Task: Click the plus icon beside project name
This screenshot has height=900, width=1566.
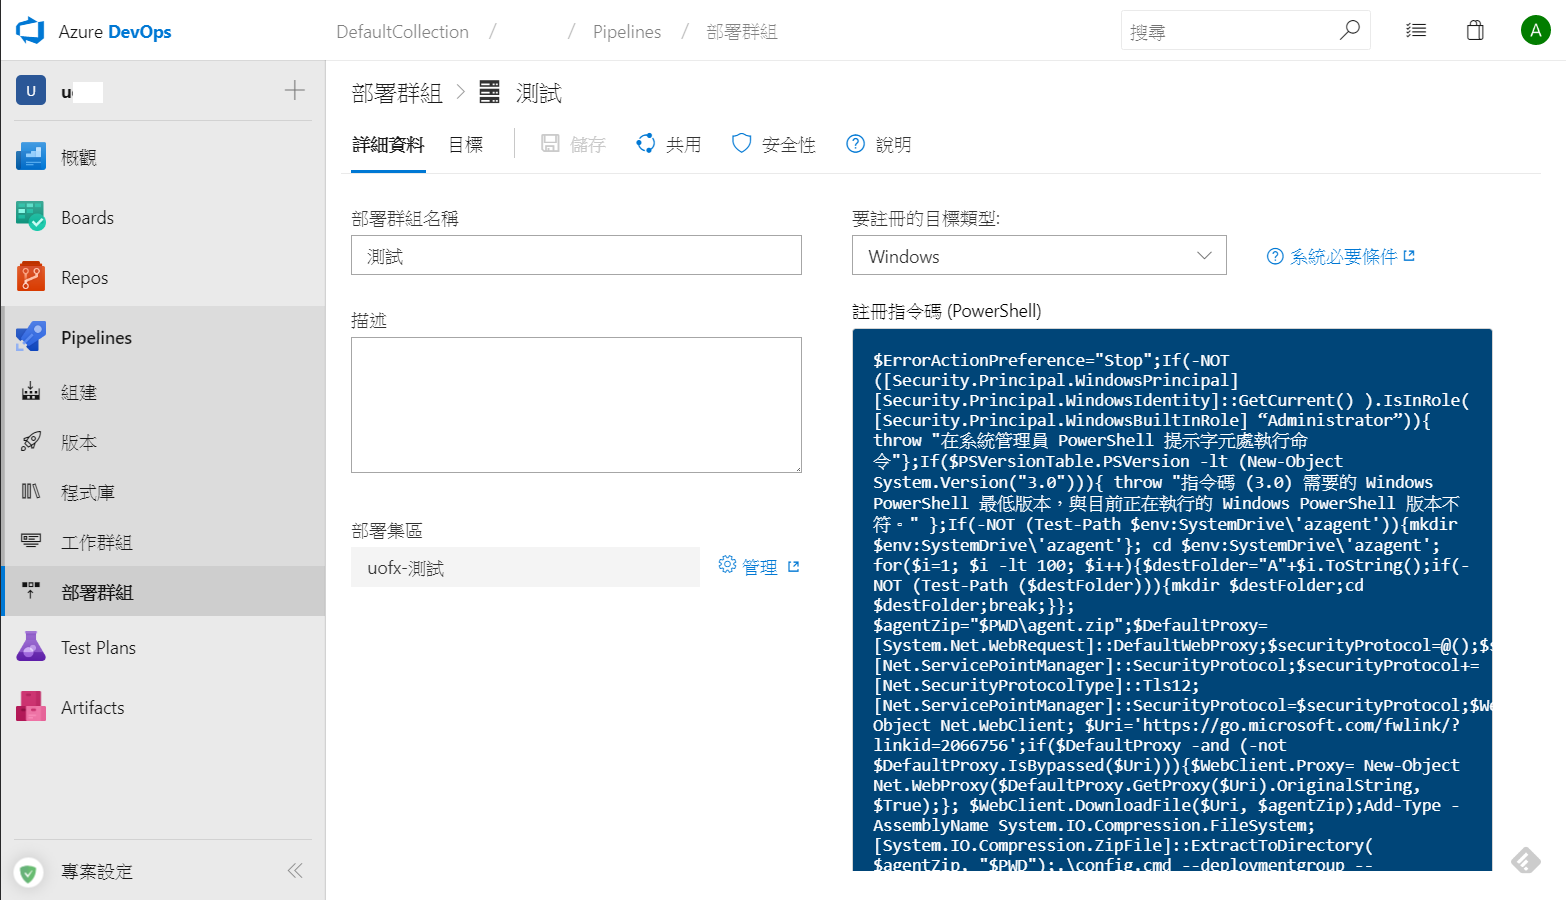Action: [x=295, y=90]
